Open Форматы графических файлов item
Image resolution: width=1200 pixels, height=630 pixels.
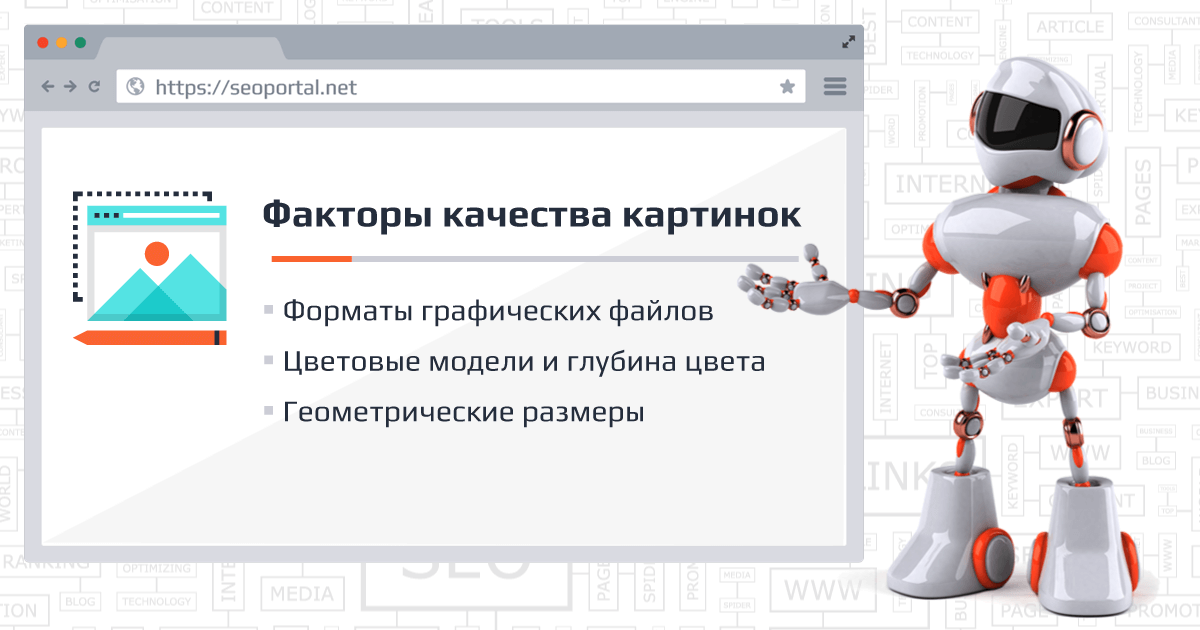pyautogui.click(x=497, y=311)
